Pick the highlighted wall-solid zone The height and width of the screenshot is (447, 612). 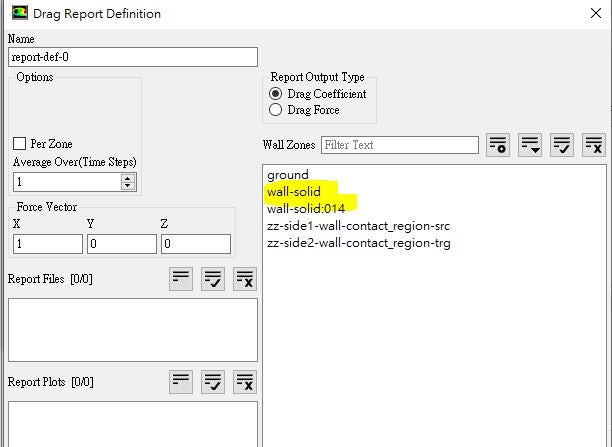coord(294,192)
